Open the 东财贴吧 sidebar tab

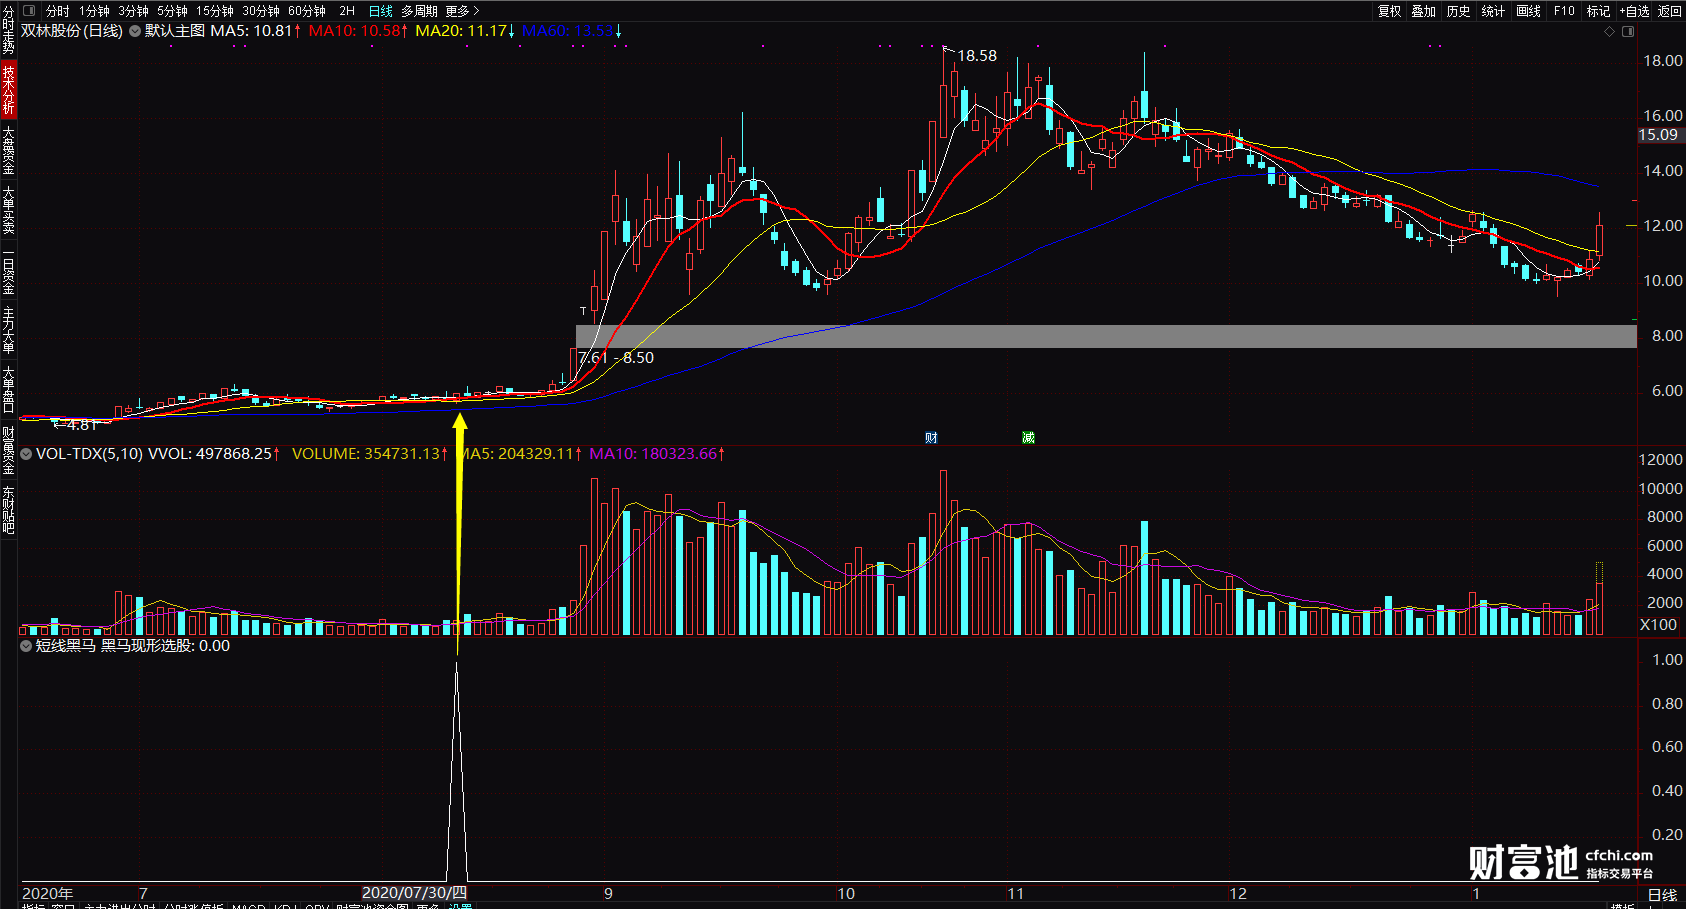pyautogui.click(x=8, y=510)
